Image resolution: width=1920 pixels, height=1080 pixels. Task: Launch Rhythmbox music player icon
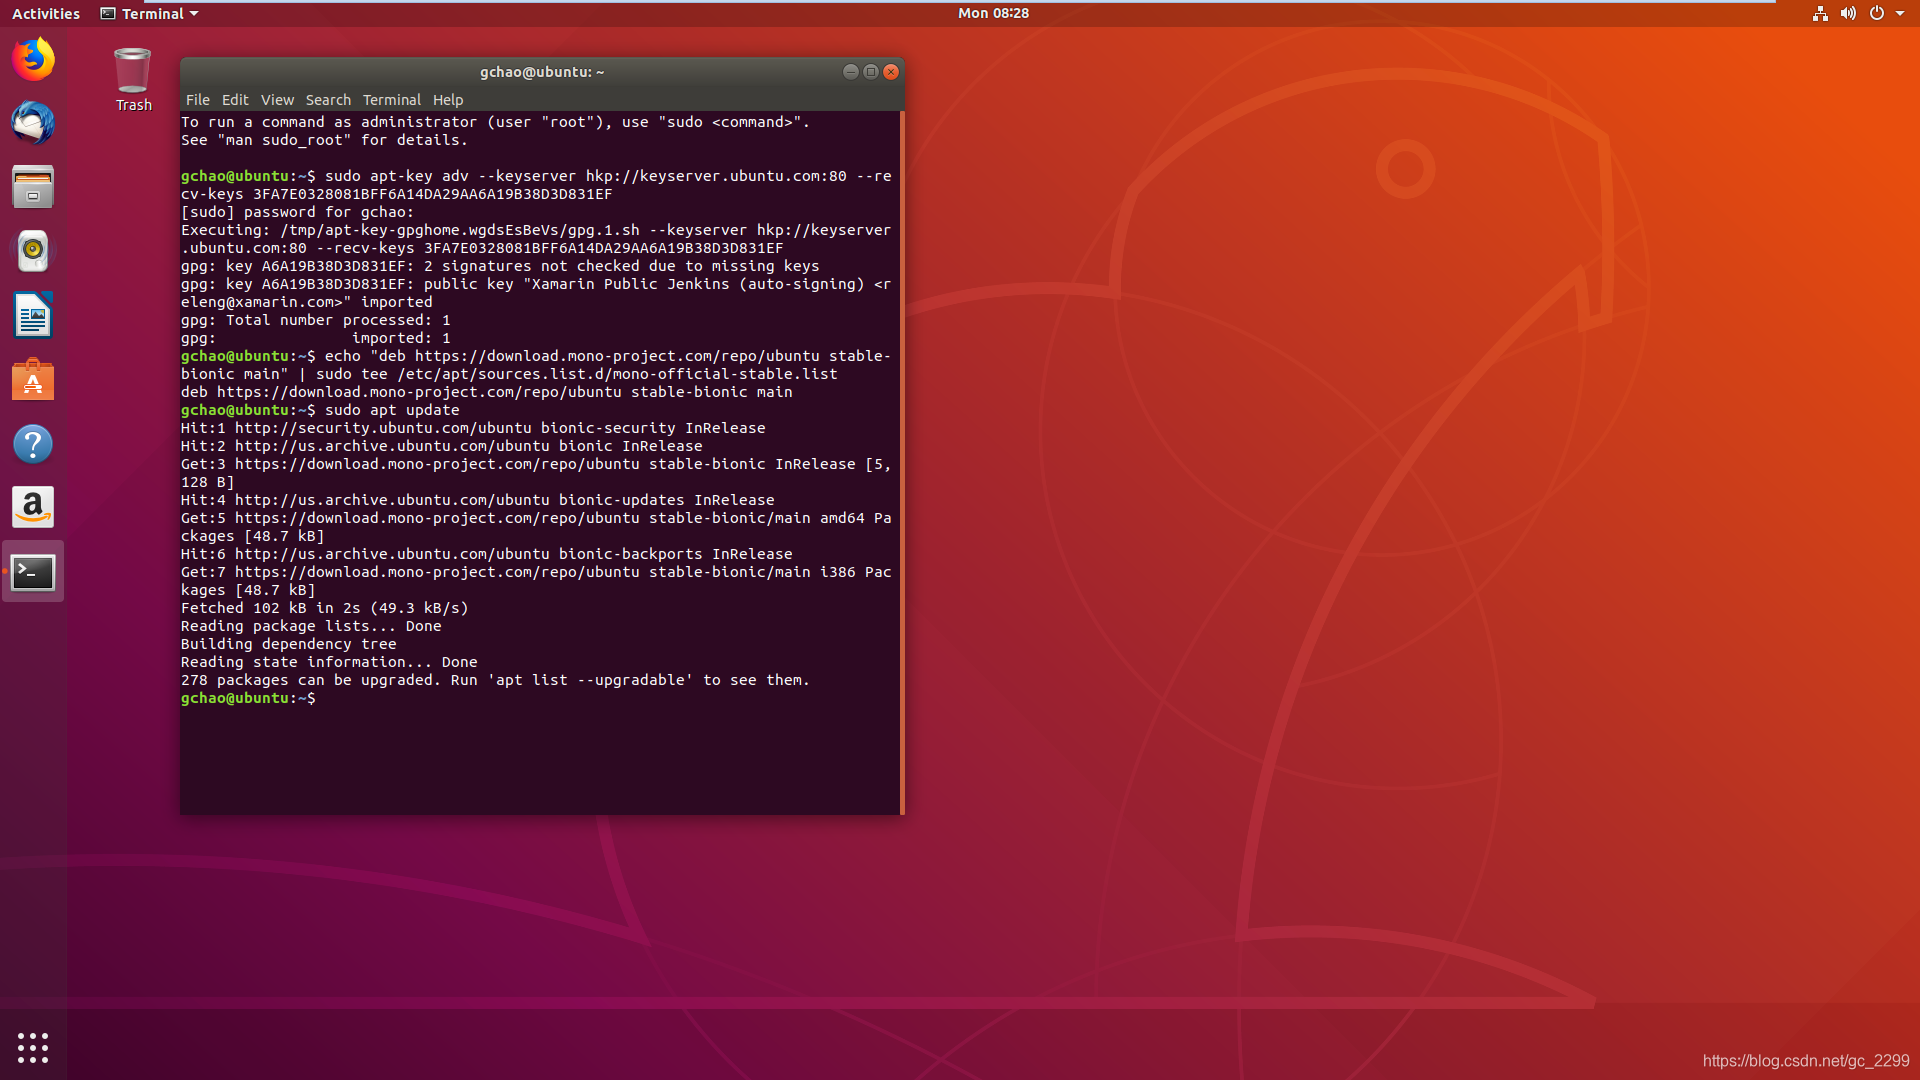coord(33,251)
